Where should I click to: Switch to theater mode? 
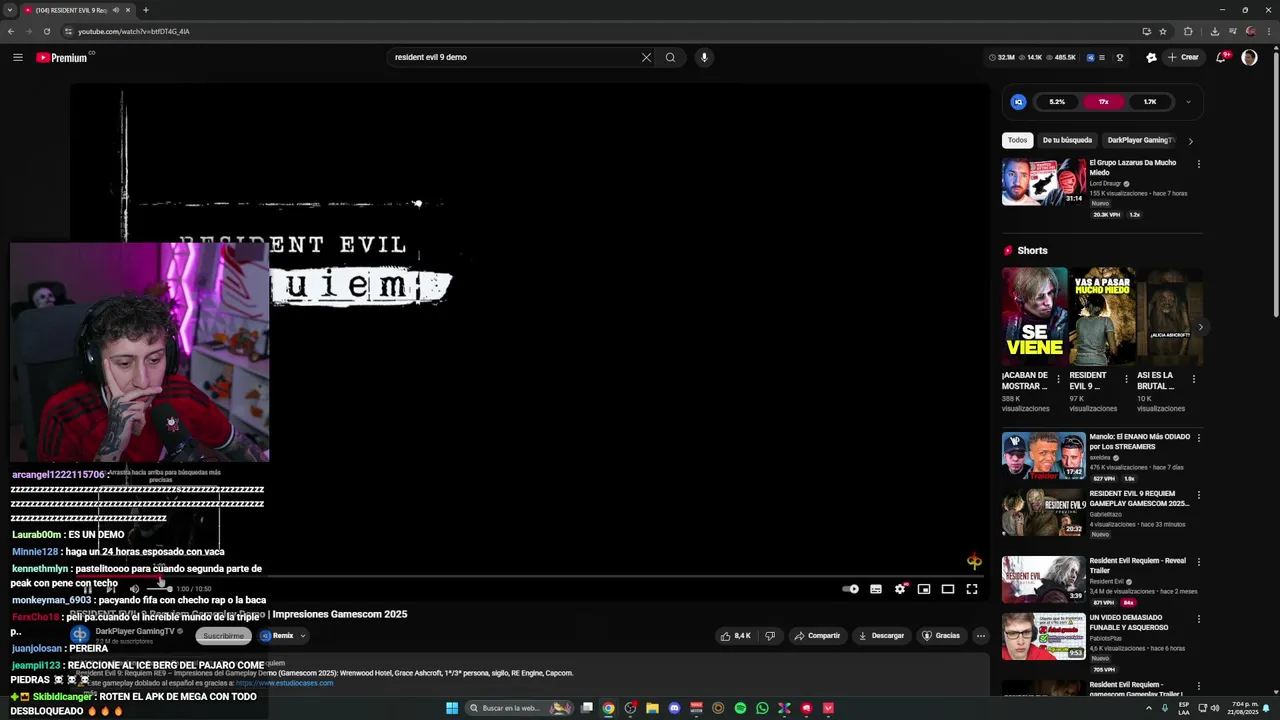[x=948, y=589]
